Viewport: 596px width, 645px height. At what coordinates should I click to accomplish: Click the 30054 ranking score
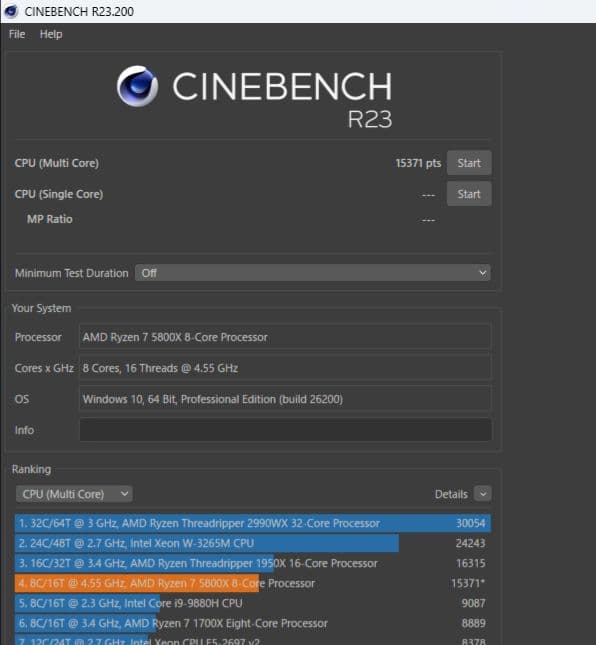pos(471,523)
